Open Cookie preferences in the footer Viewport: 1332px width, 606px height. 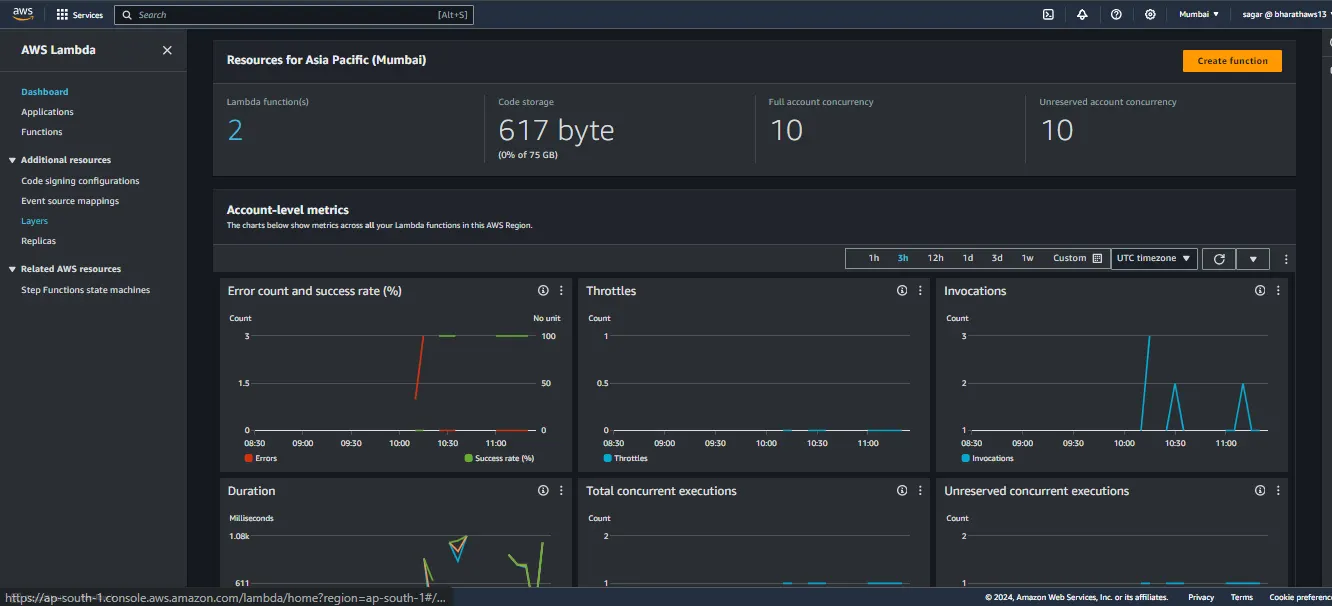pos(1300,597)
